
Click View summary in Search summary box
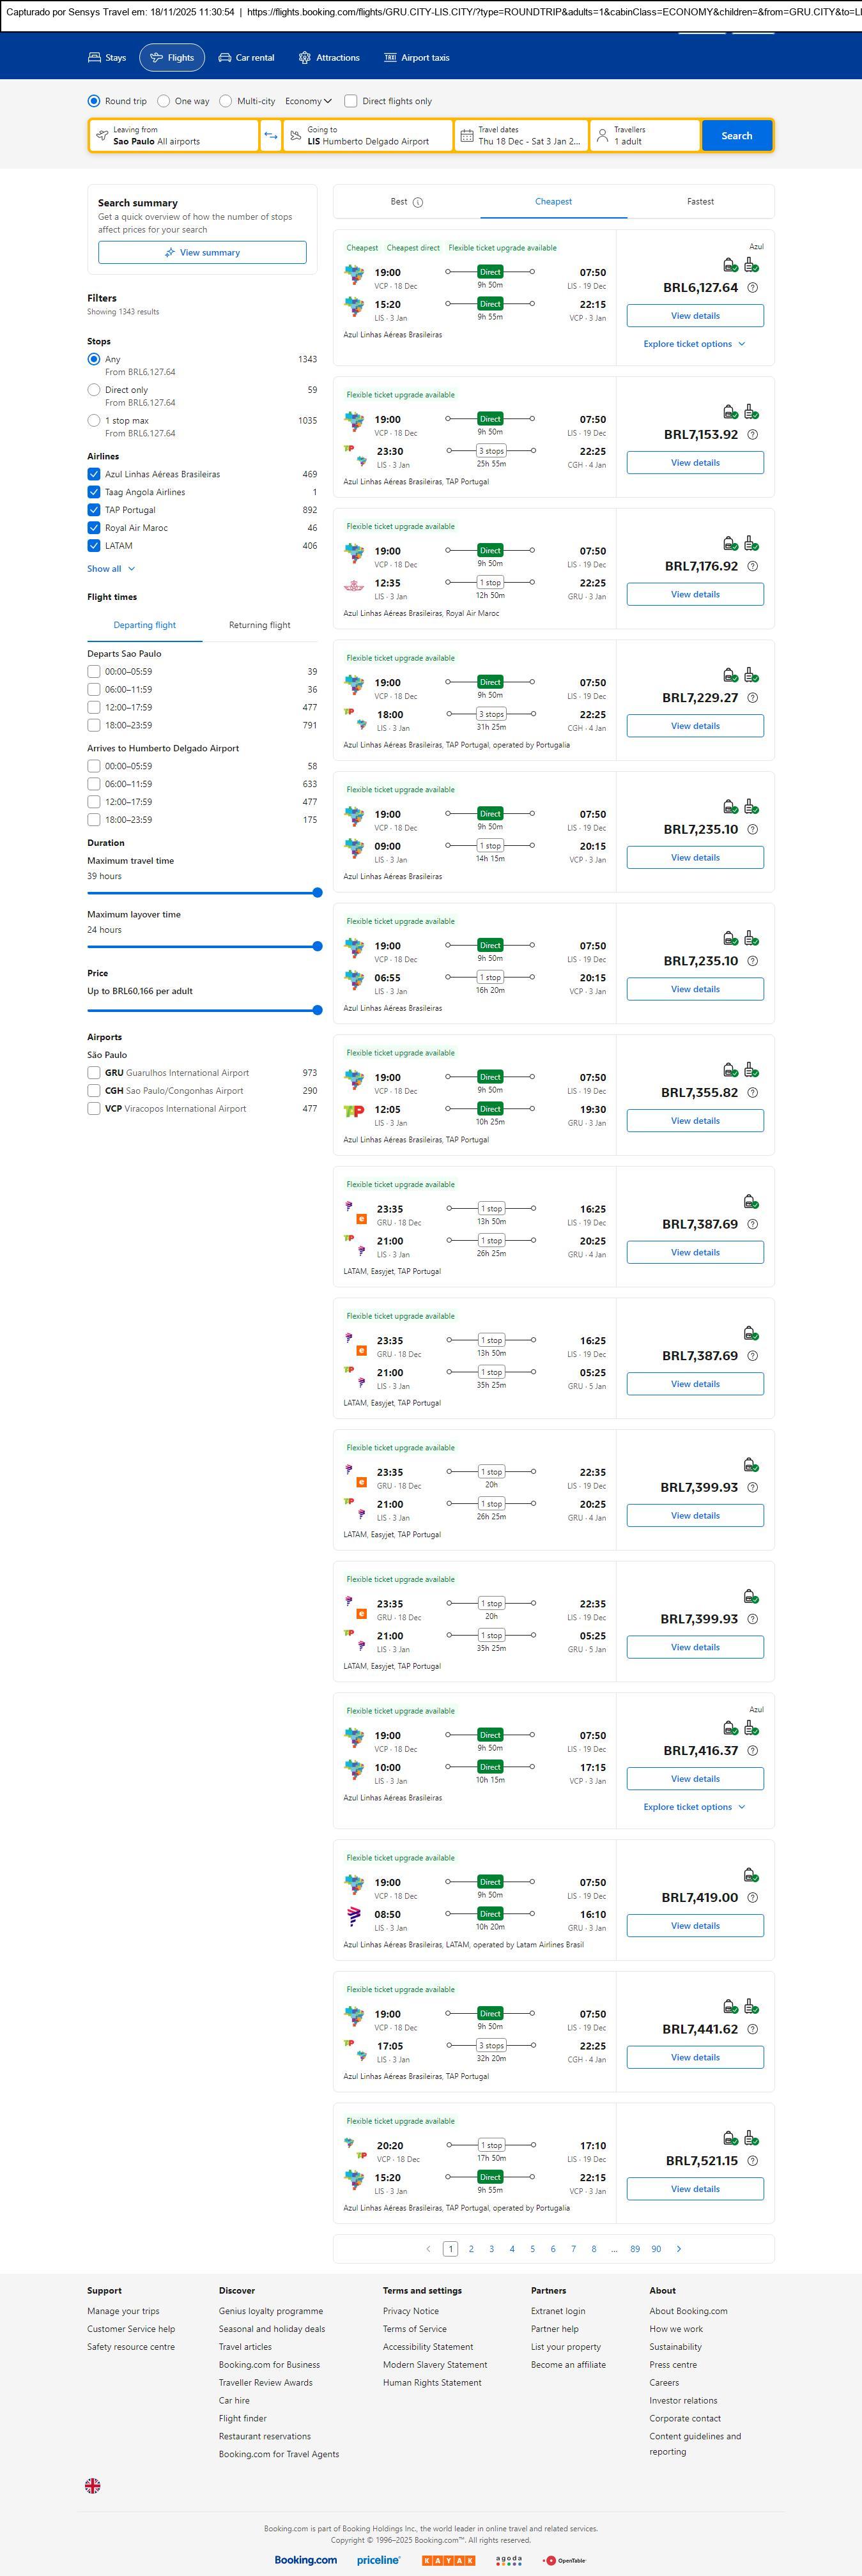(202, 252)
